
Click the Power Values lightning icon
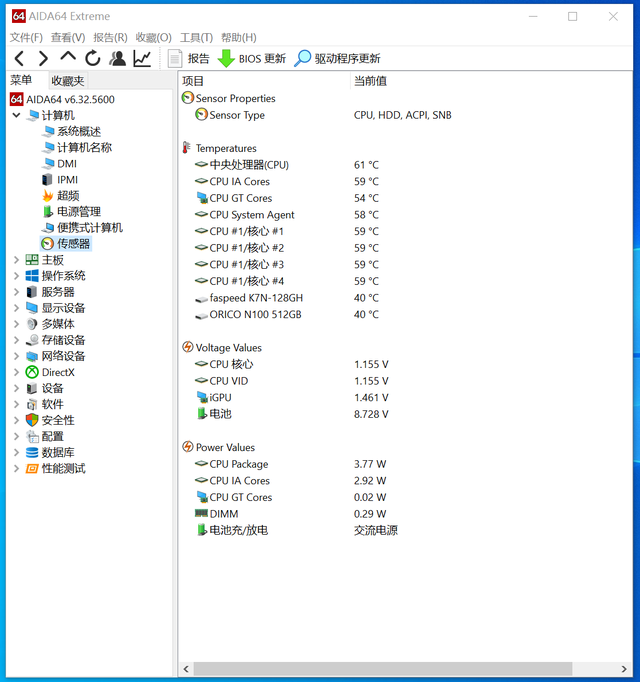(x=188, y=447)
